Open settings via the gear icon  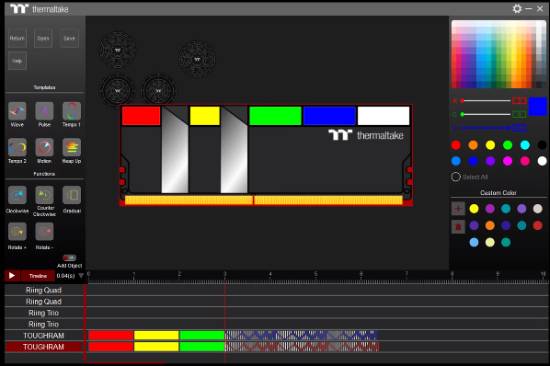[517, 8]
